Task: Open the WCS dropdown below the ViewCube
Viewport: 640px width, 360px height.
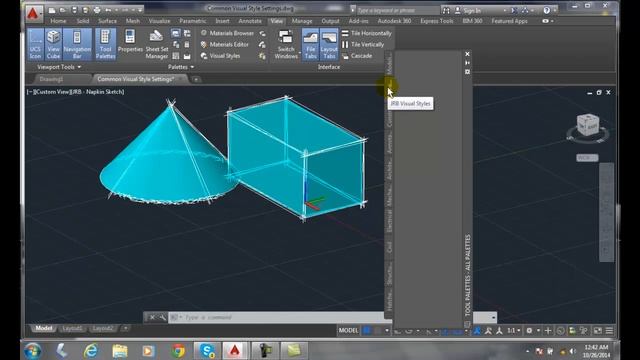Action: (587, 158)
